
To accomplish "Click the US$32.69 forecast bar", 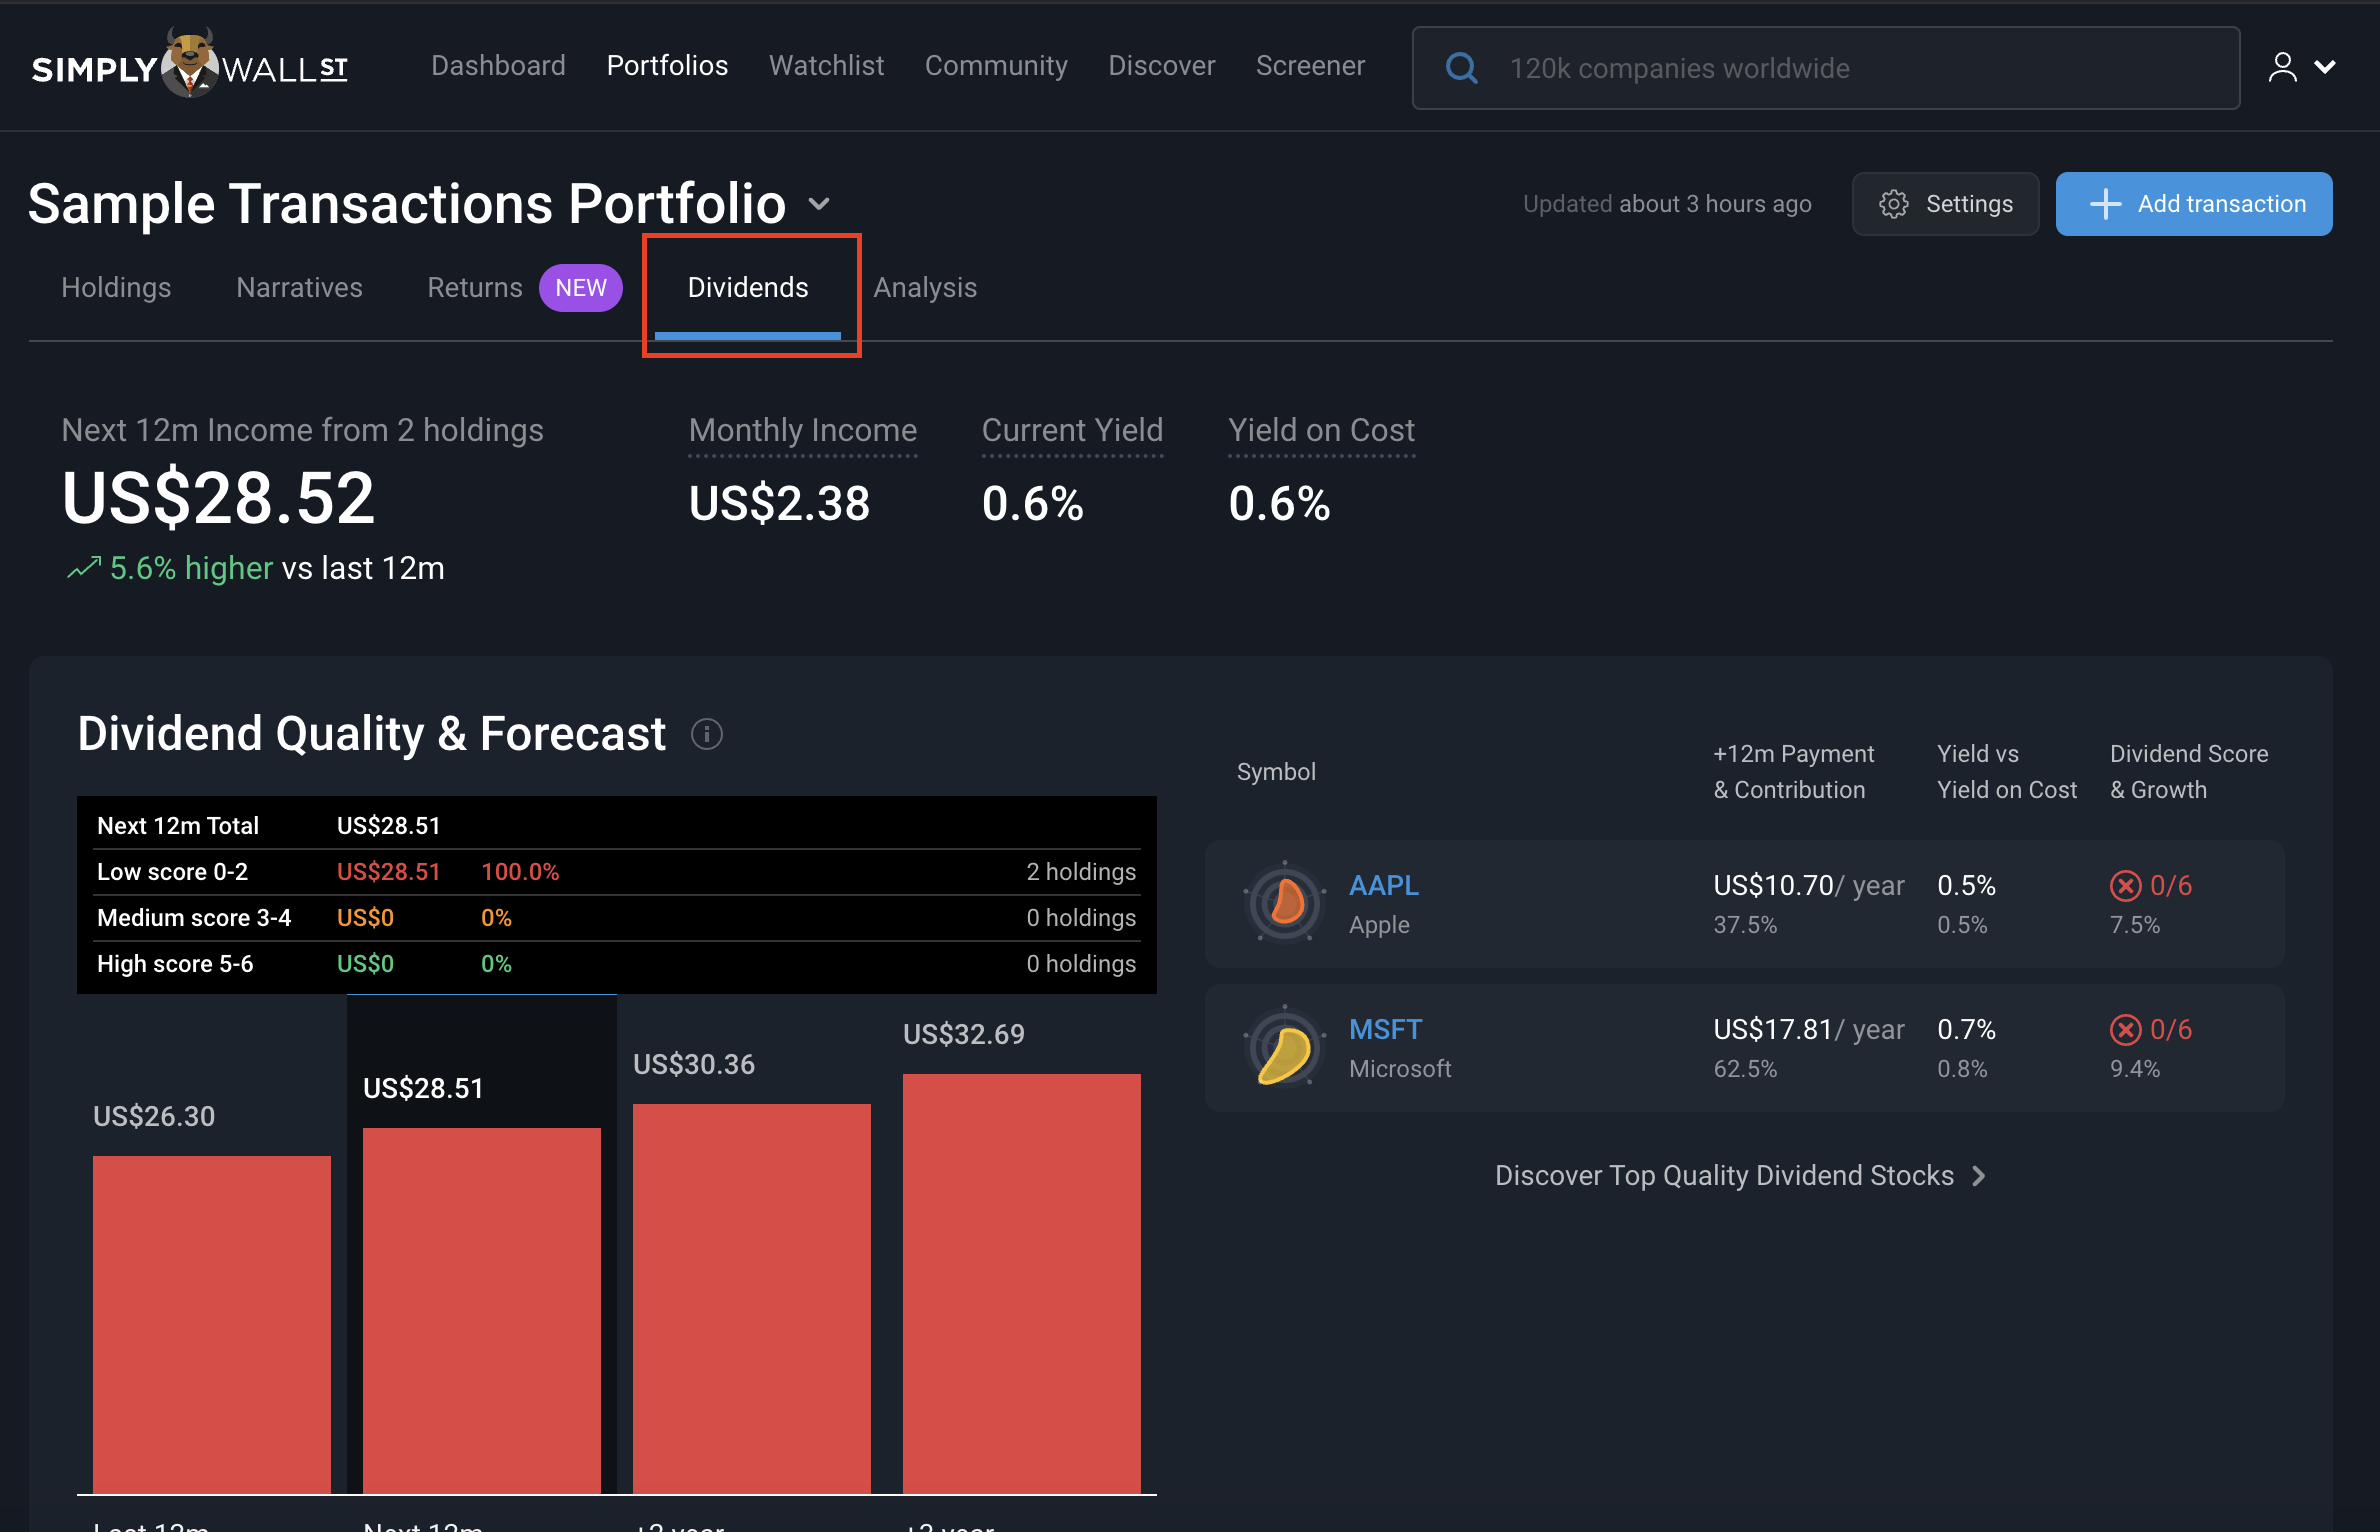I will click(1022, 1284).
